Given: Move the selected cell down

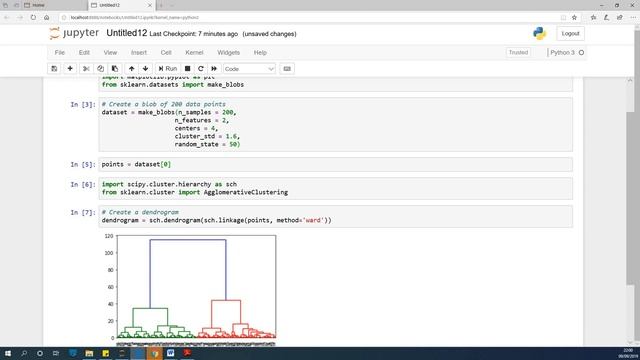Looking at the screenshot, I should tap(145, 69).
